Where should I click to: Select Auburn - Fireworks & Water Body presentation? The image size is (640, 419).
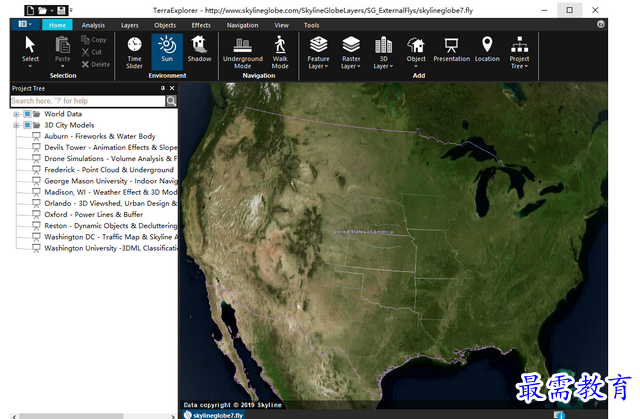pyautogui.click(x=100, y=136)
